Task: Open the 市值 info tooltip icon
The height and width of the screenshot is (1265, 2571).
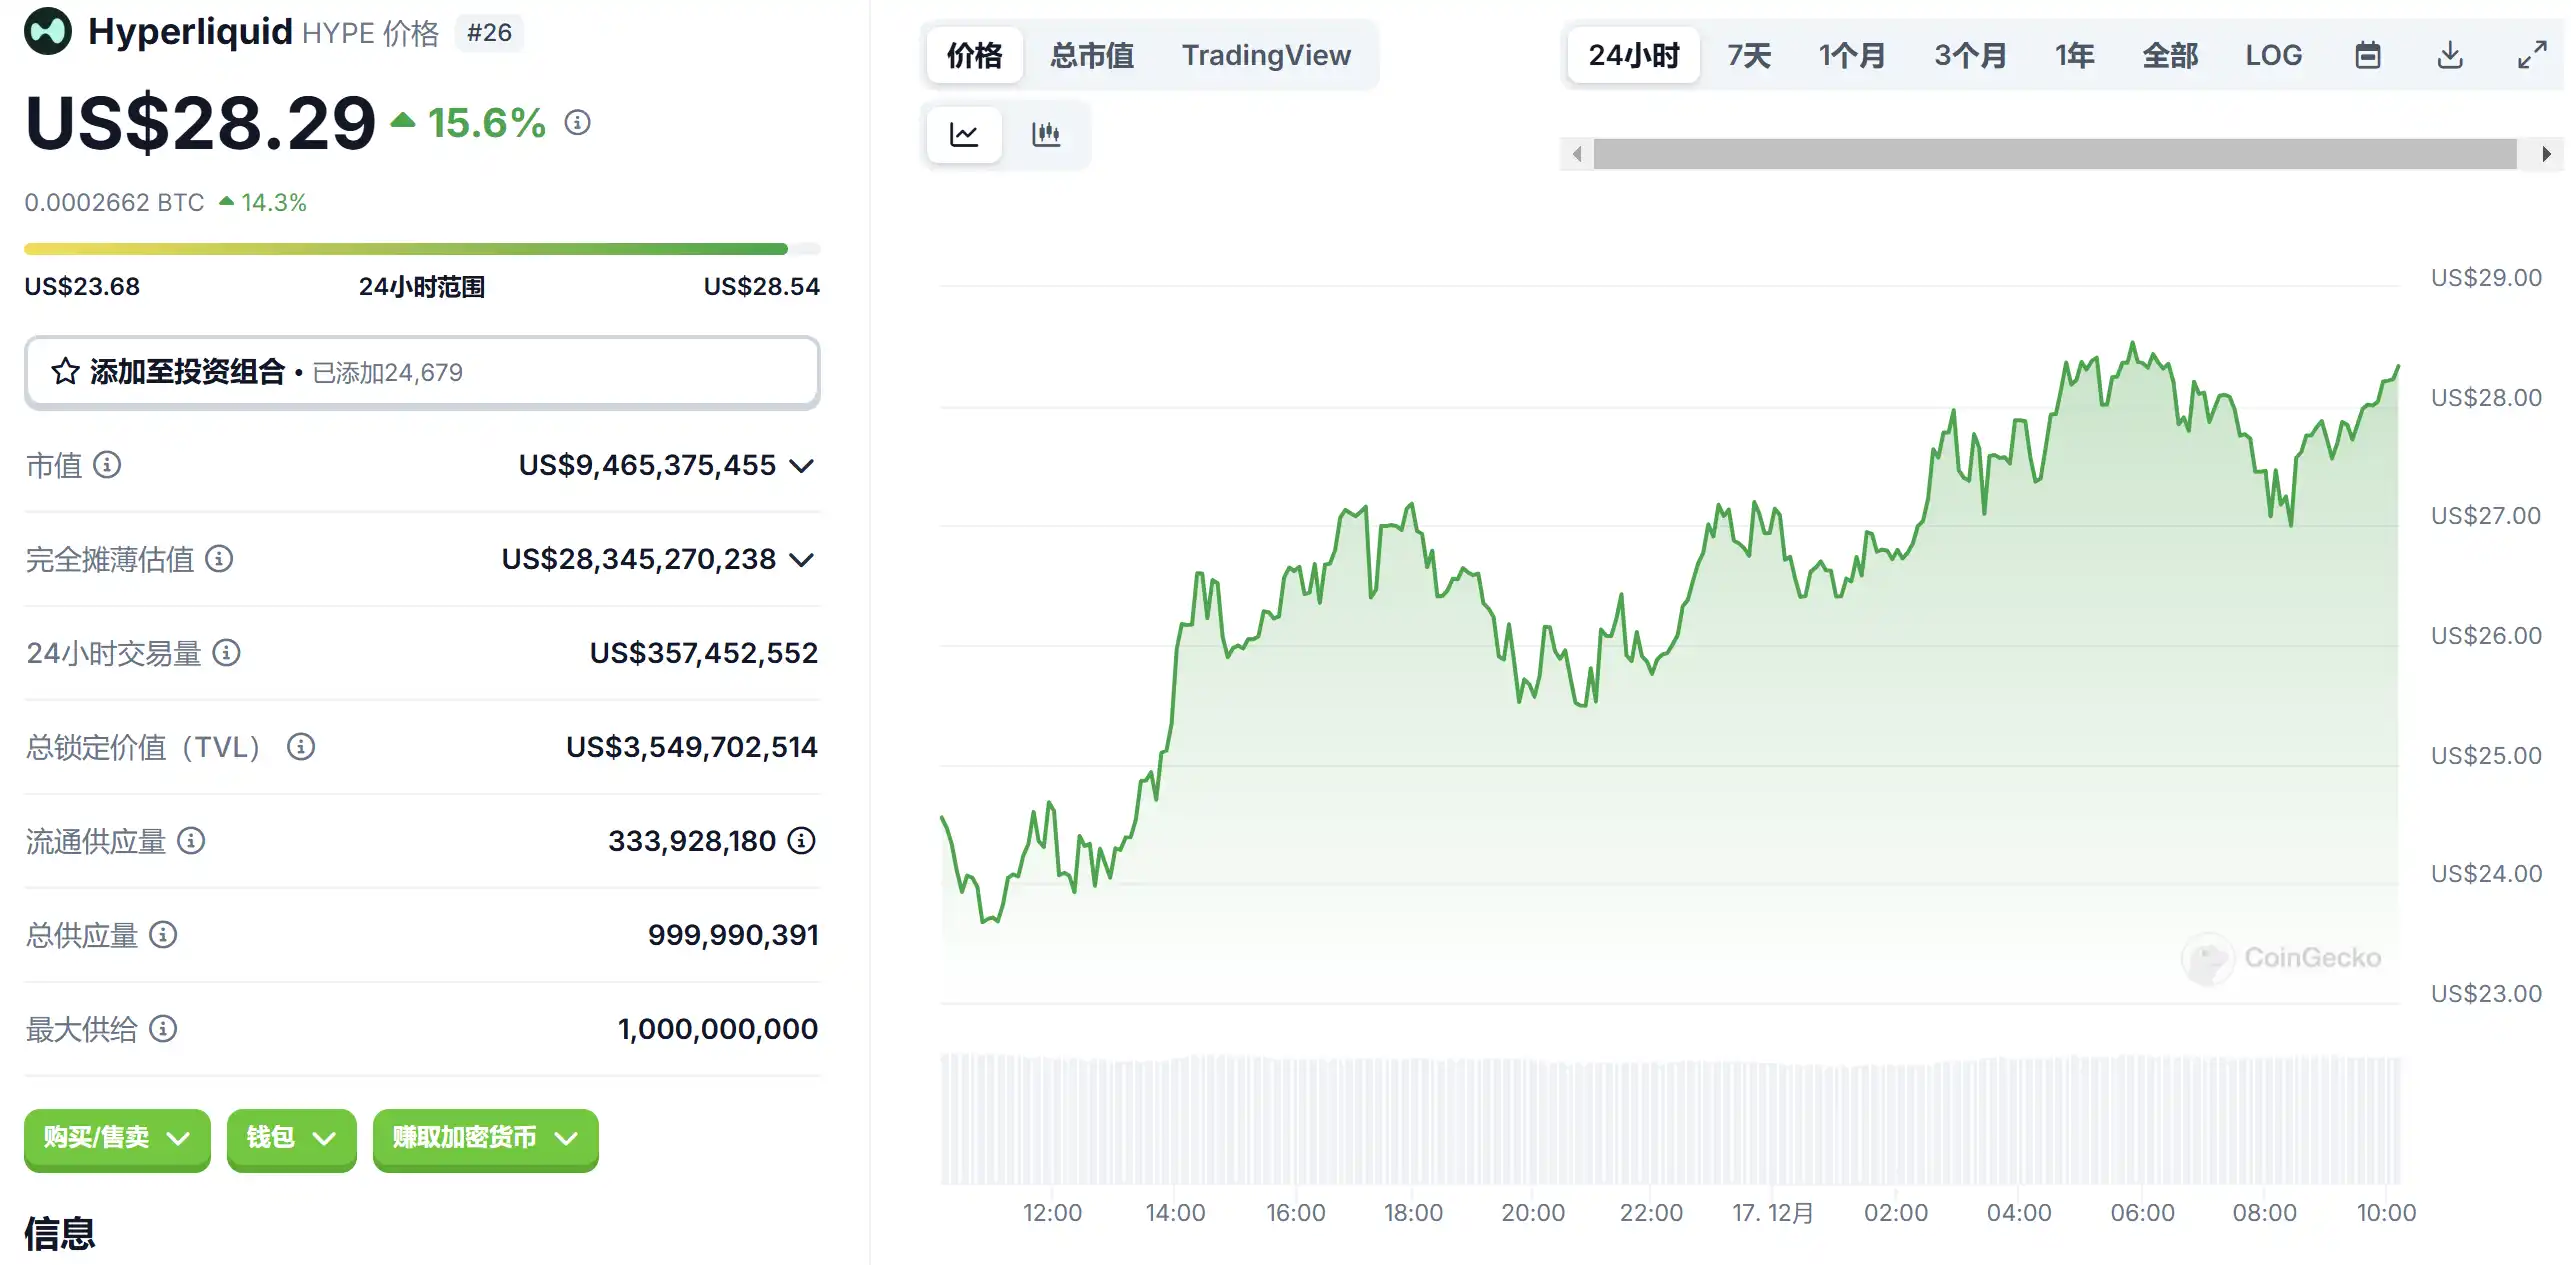Action: pyautogui.click(x=107, y=465)
